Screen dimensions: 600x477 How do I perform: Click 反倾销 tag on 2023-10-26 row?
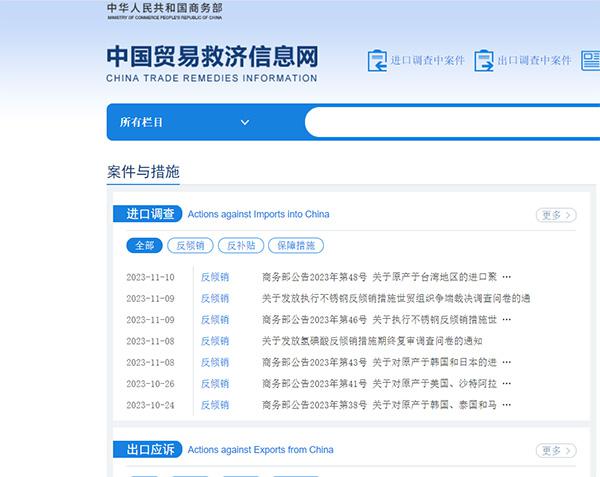215,384
